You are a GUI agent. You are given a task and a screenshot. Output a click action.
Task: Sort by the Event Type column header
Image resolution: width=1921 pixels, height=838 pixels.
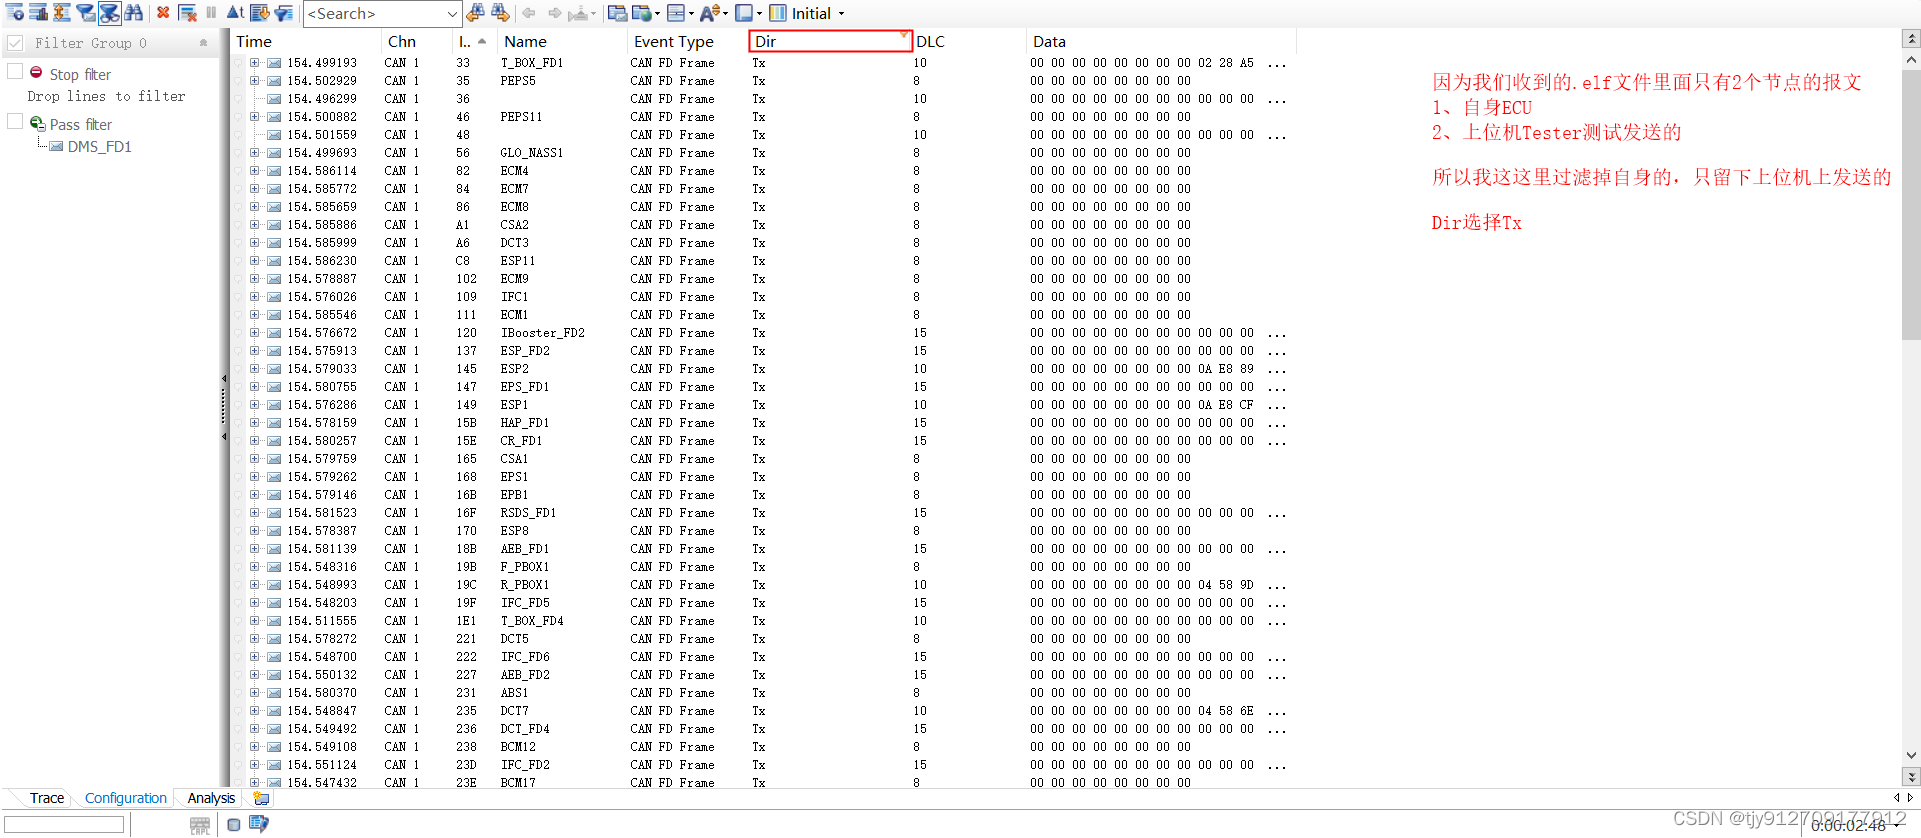point(687,41)
